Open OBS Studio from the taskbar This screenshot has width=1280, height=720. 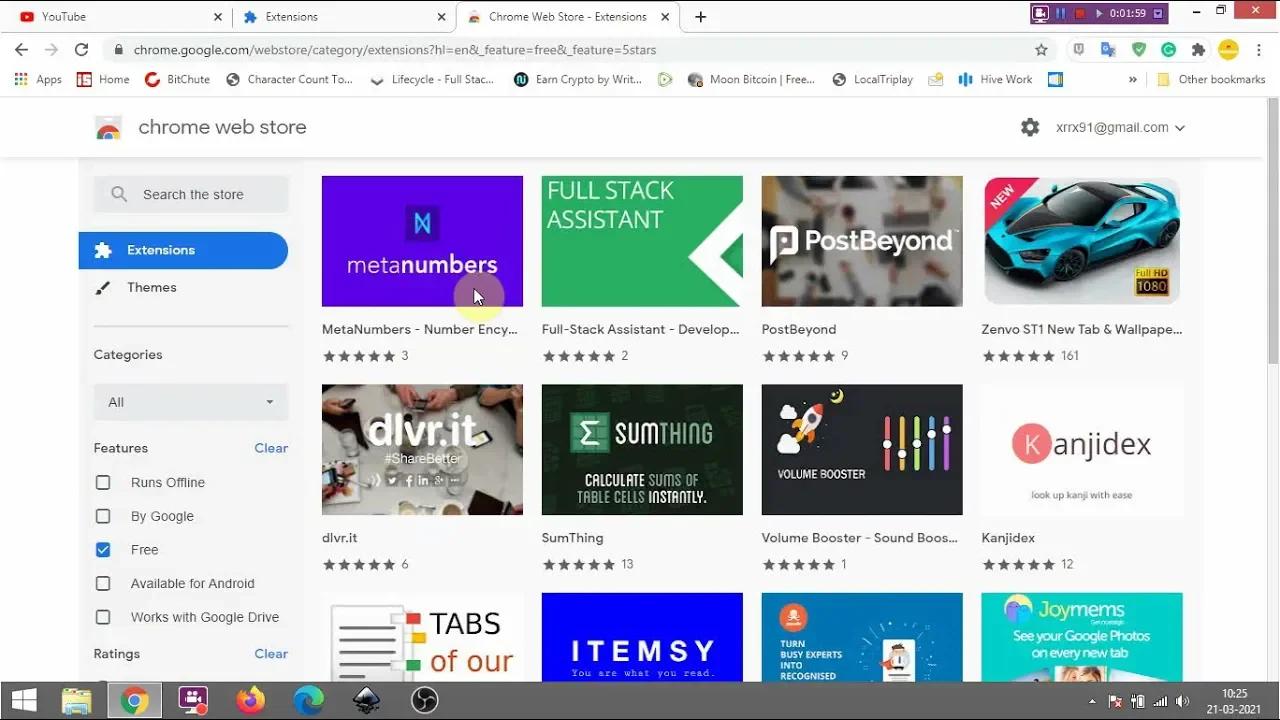point(425,701)
